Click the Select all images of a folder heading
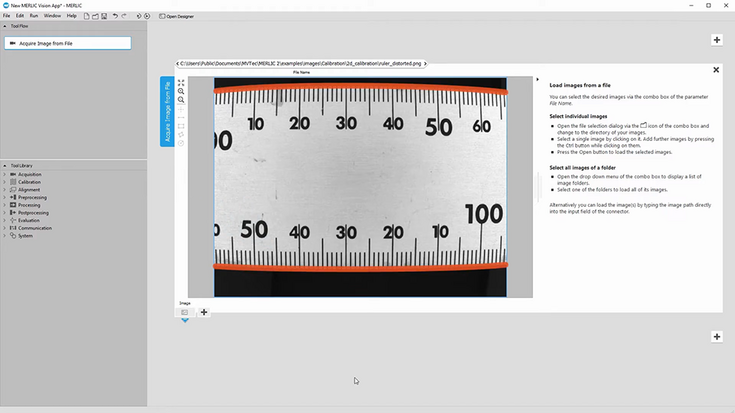Viewport: 735px width, 413px height. [x=582, y=167]
